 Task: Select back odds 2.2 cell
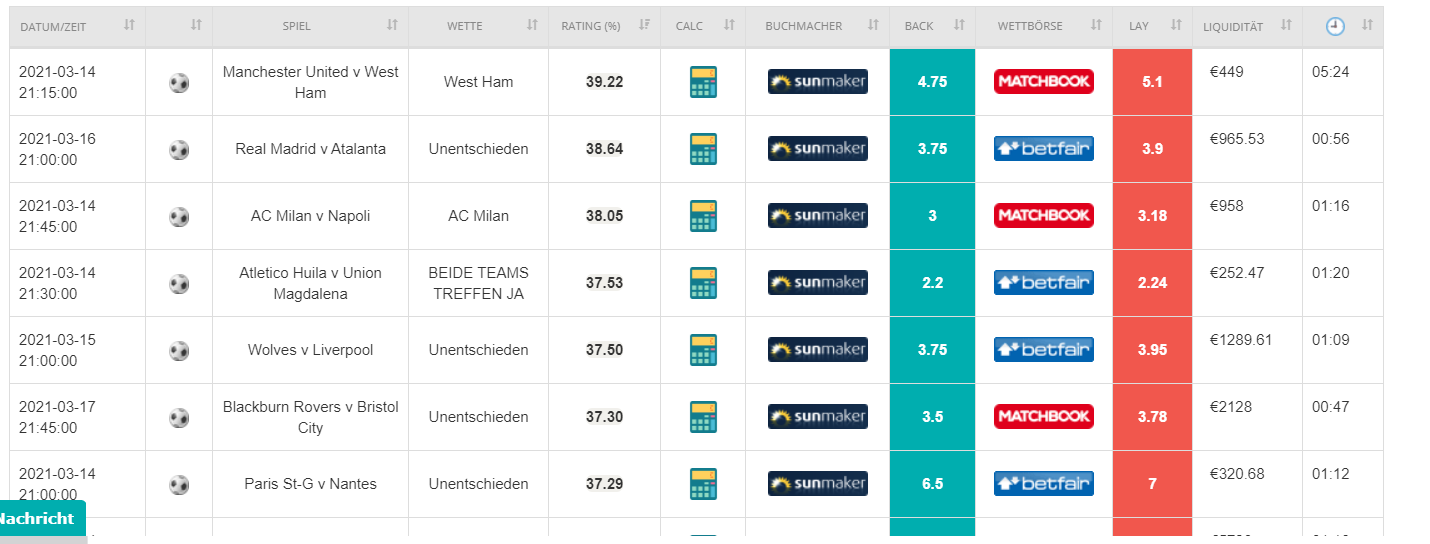tap(932, 283)
